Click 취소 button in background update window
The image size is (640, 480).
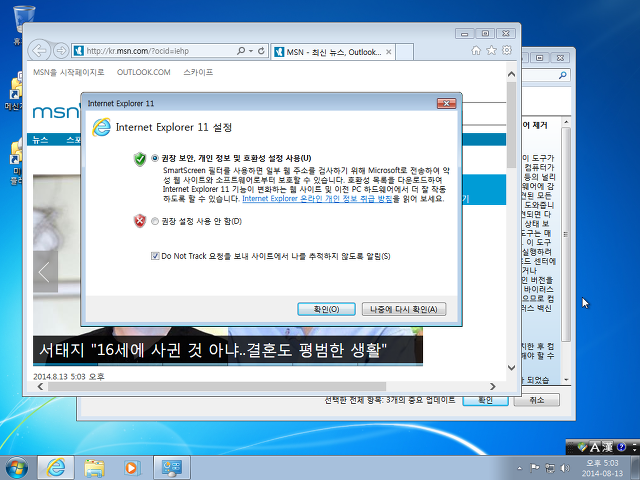tap(536, 400)
